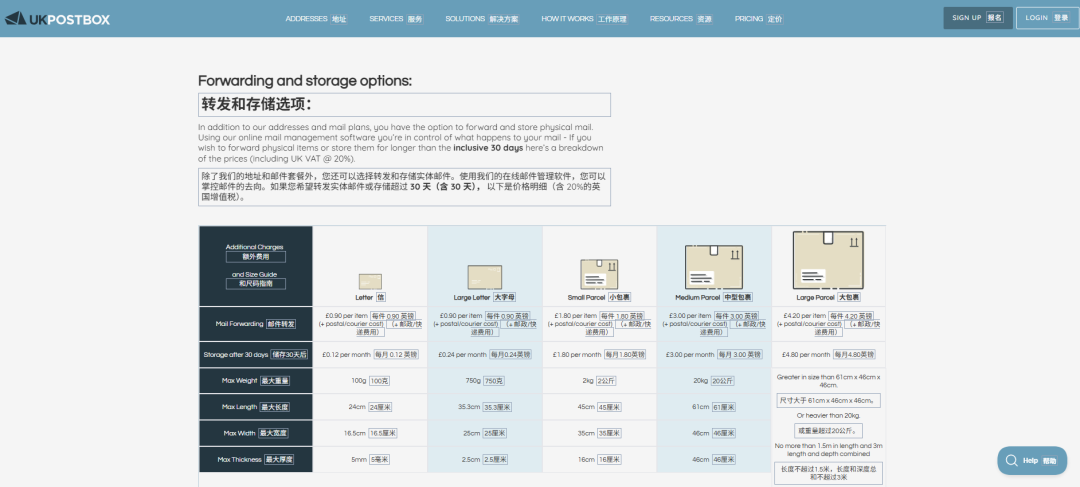
Task: Expand the Services navigation menu
Action: click(395, 19)
